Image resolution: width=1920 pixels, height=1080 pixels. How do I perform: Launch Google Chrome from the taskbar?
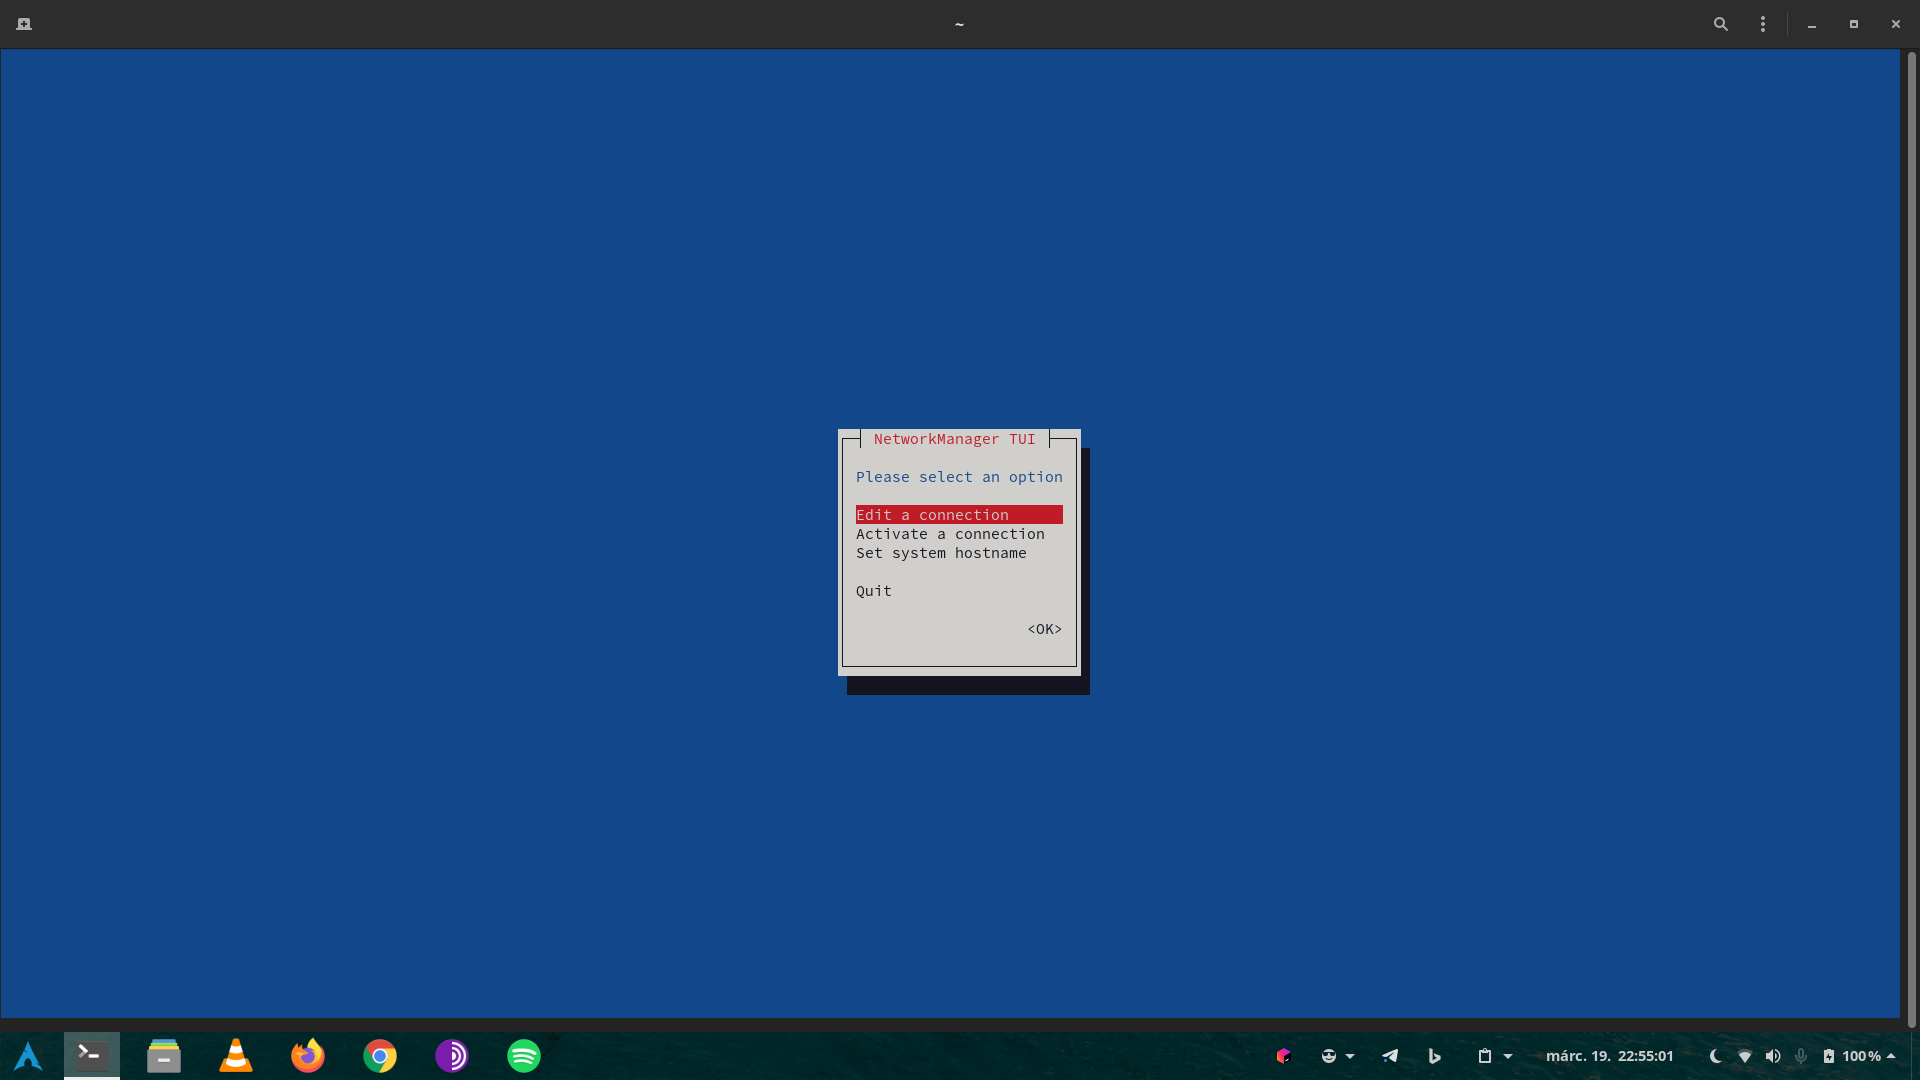click(380, 1056)
